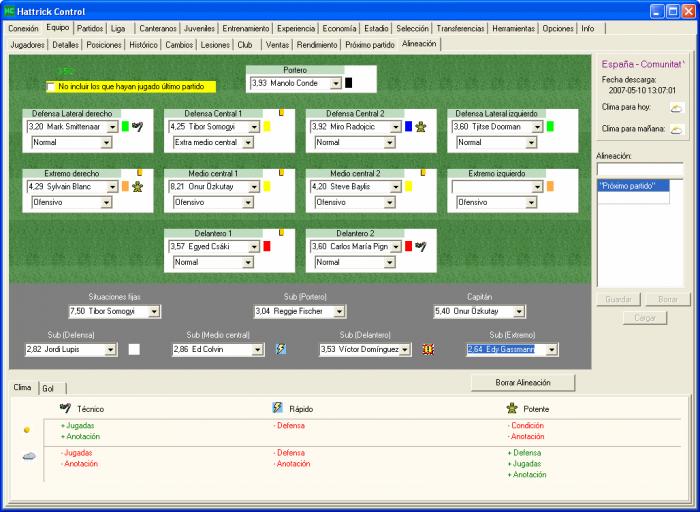The image size is (700, 512).
Task: Click the blue swatch next to Miro Radojcic
Action: (x=408, y=126)
